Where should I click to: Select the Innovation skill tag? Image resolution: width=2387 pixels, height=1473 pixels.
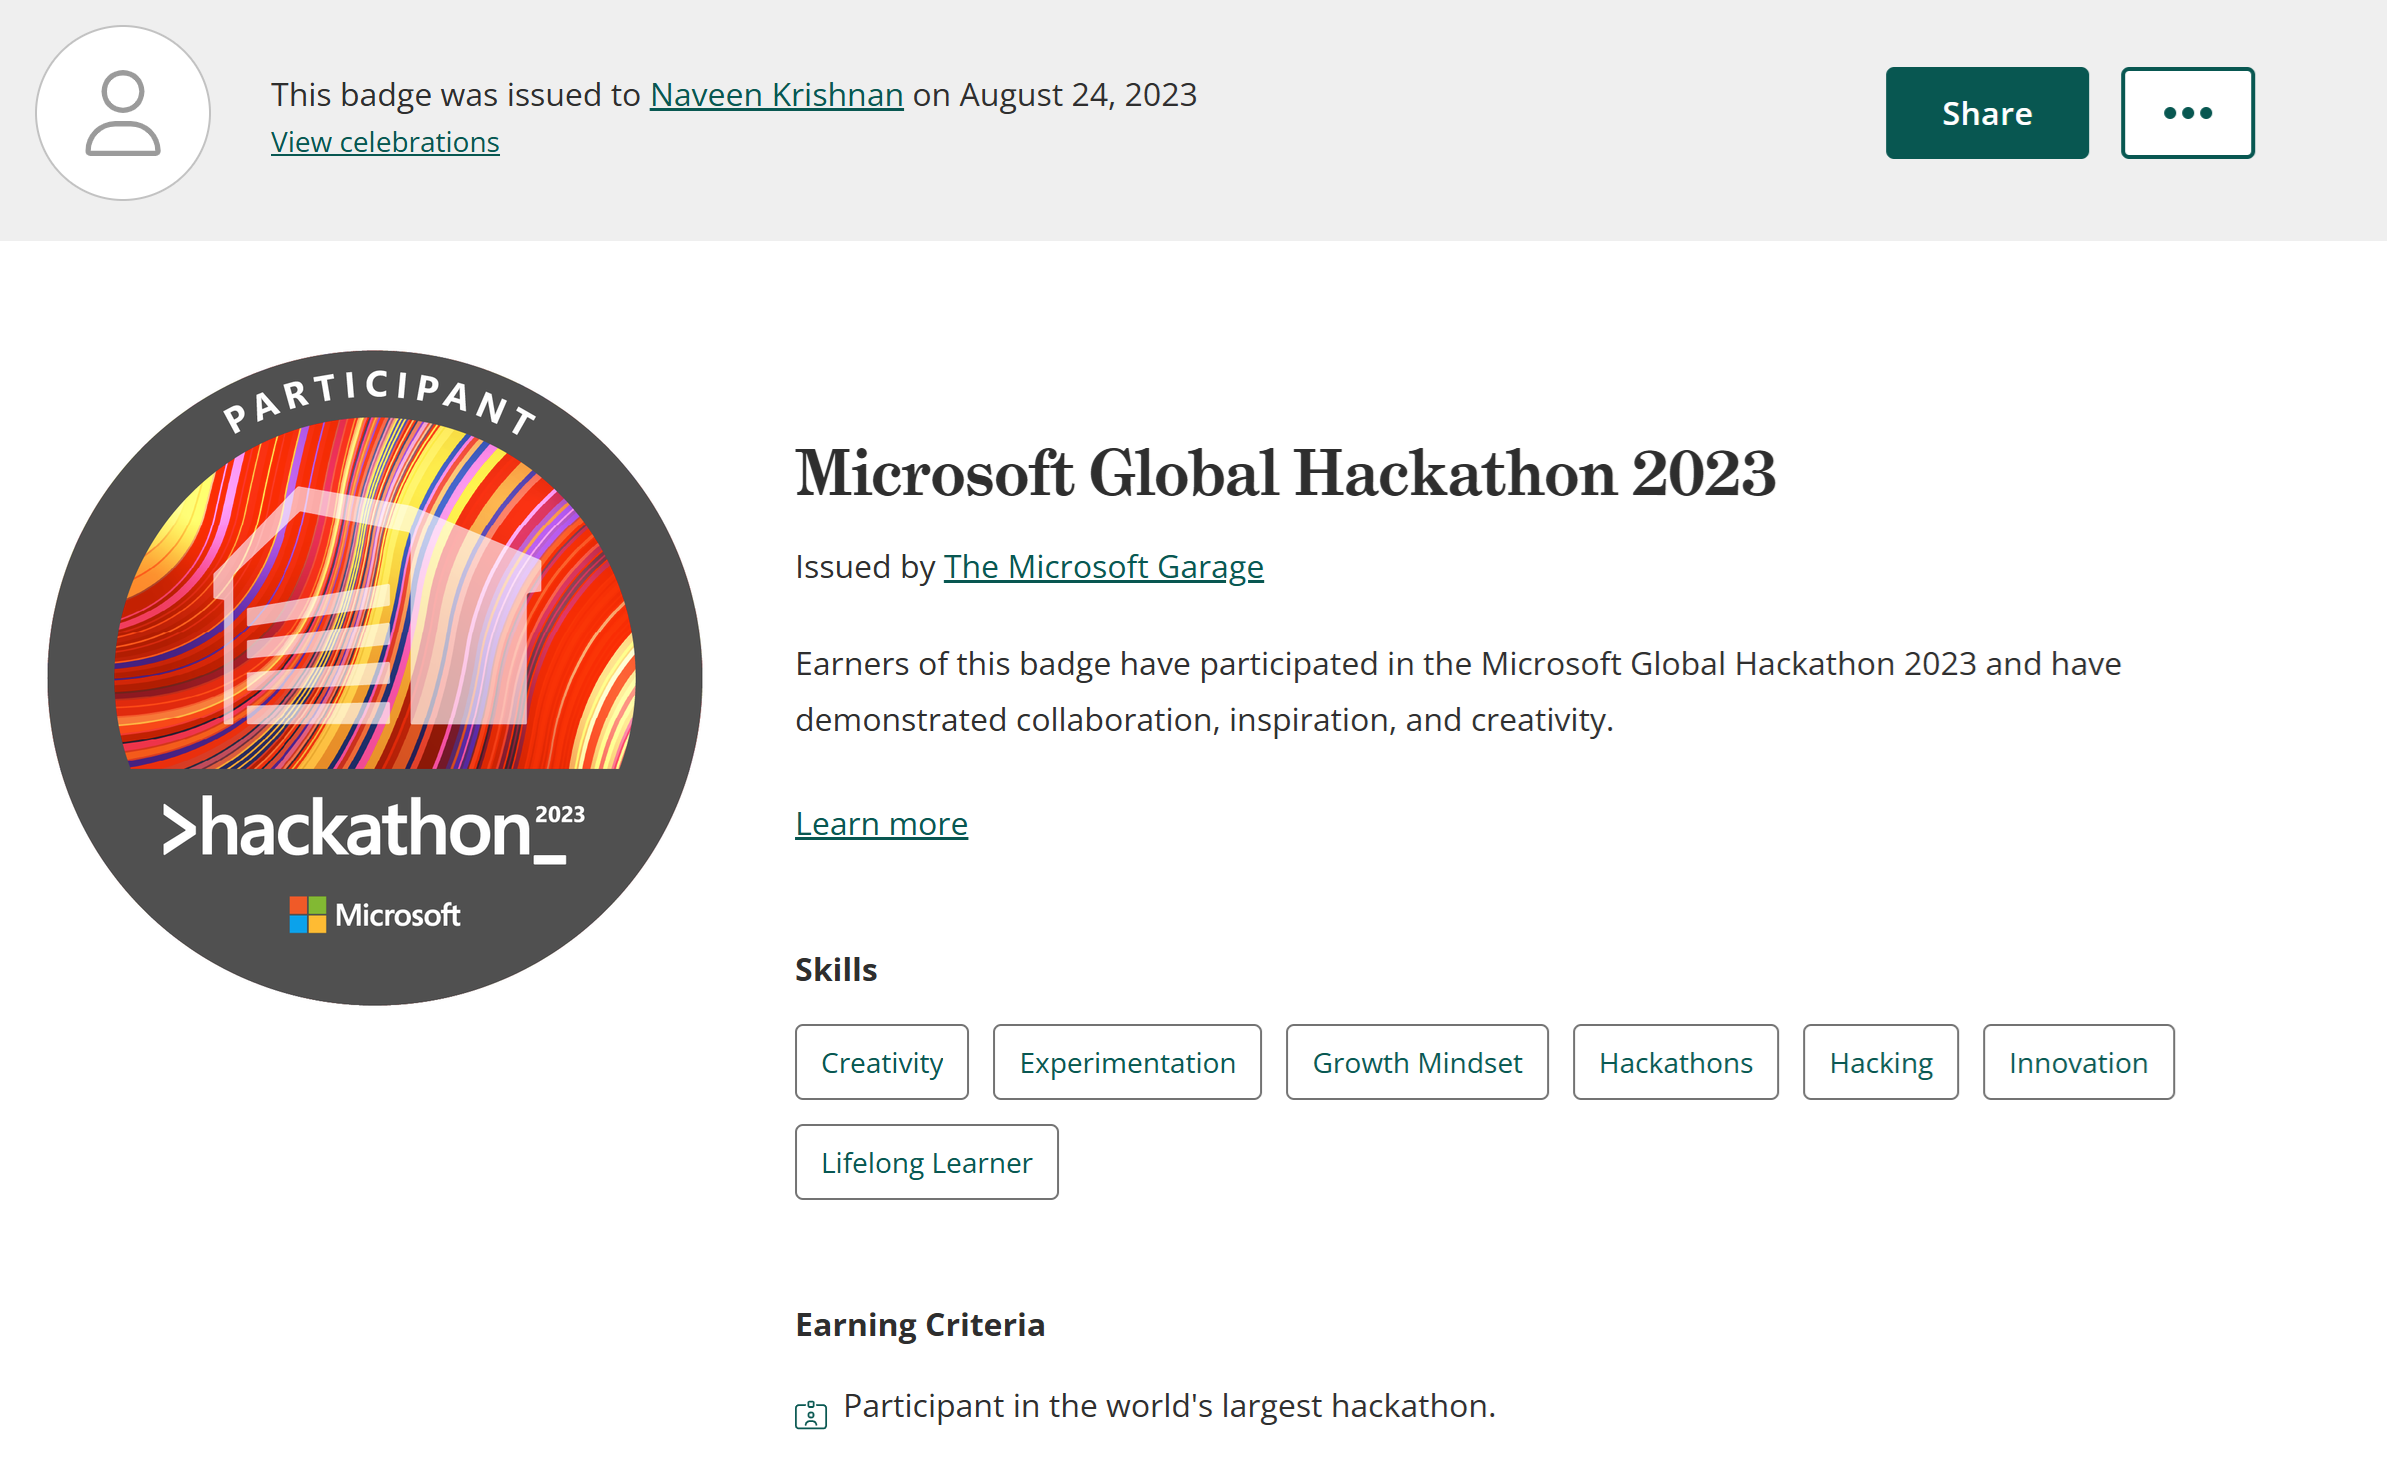tap(2079, 1062)
